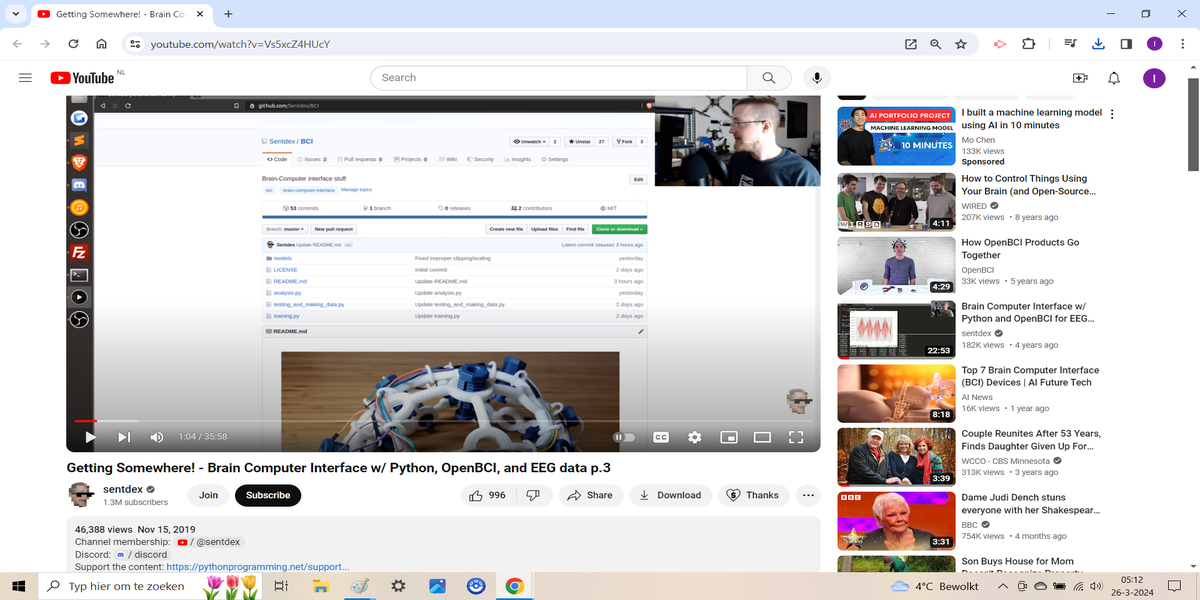Open the sentdex channel name link
The width and height of the screenshot is (1200, 600).
pyautogui.click(x=123, y=490)
